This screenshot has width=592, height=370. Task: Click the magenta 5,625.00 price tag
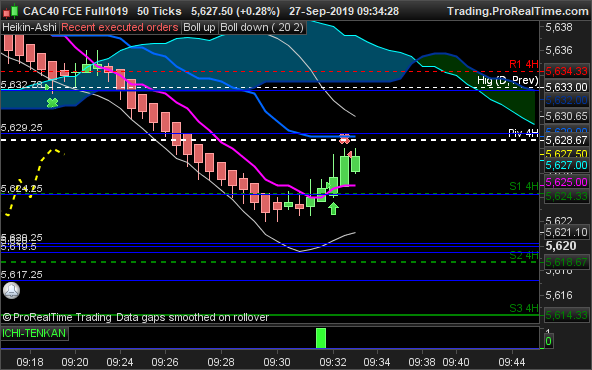point(567,182)
